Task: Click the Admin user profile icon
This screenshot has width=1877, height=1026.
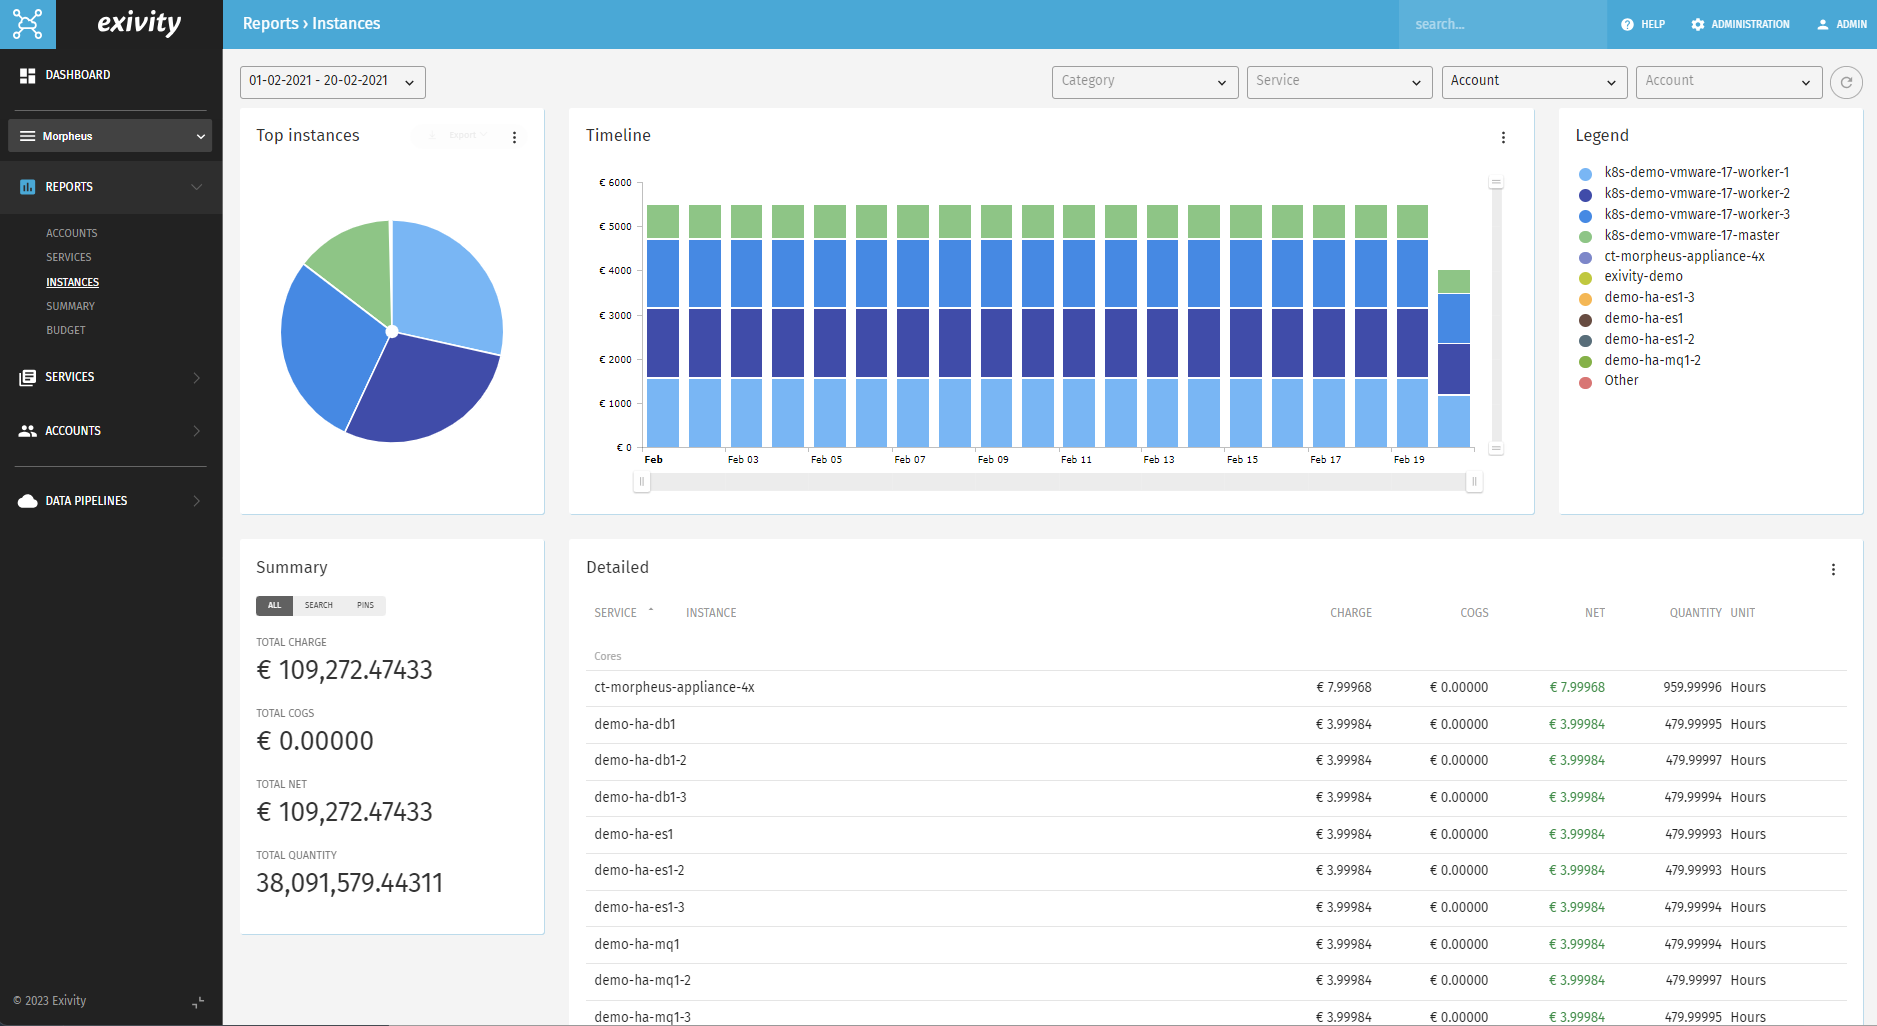Action: 1823,24
